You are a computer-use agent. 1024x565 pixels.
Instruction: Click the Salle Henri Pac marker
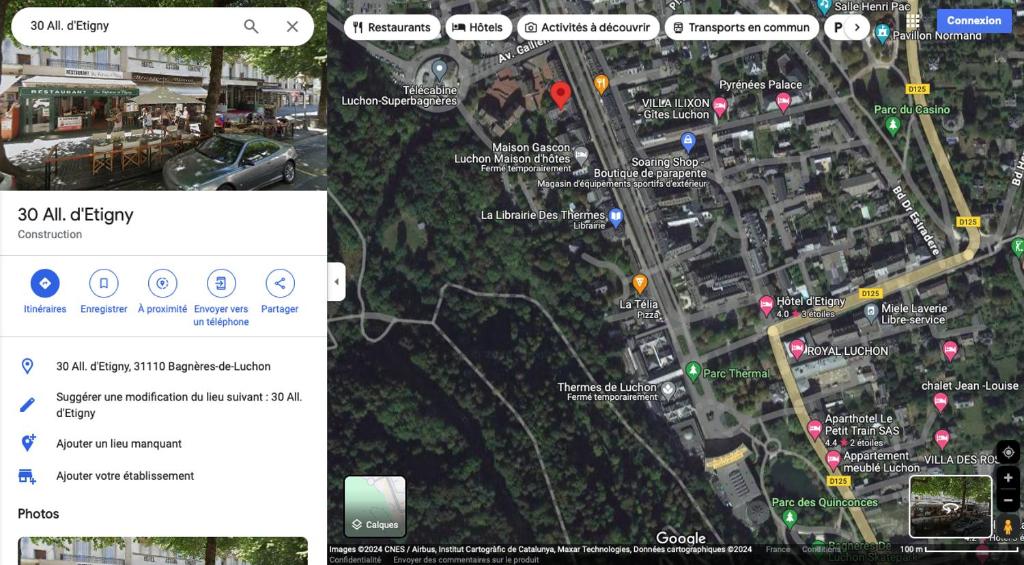pos(825,7)
